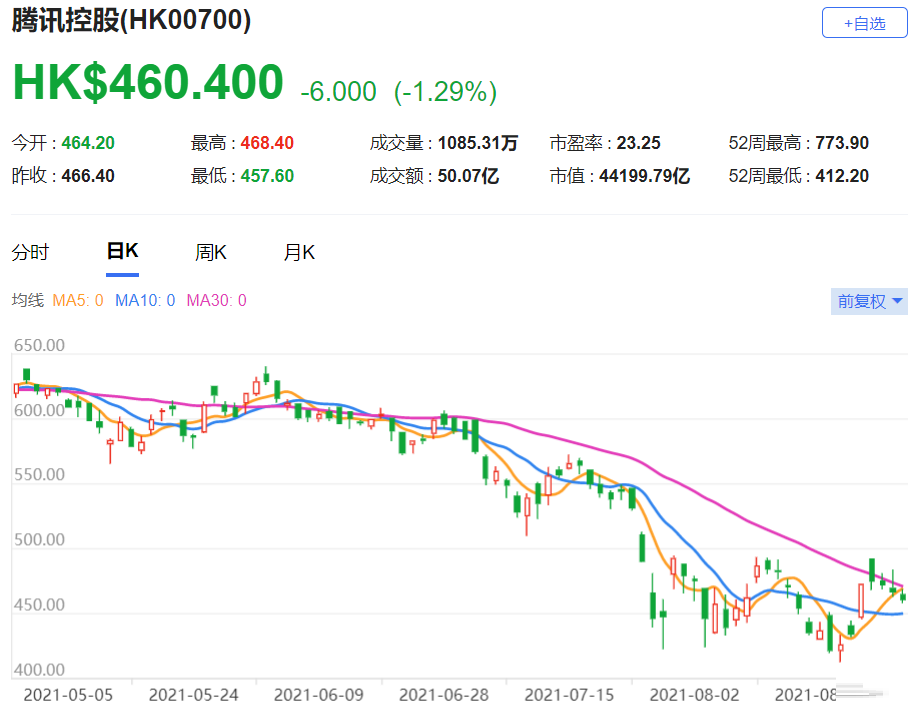
Task: Add stock via the +自选 button
Action: (864, 23)
